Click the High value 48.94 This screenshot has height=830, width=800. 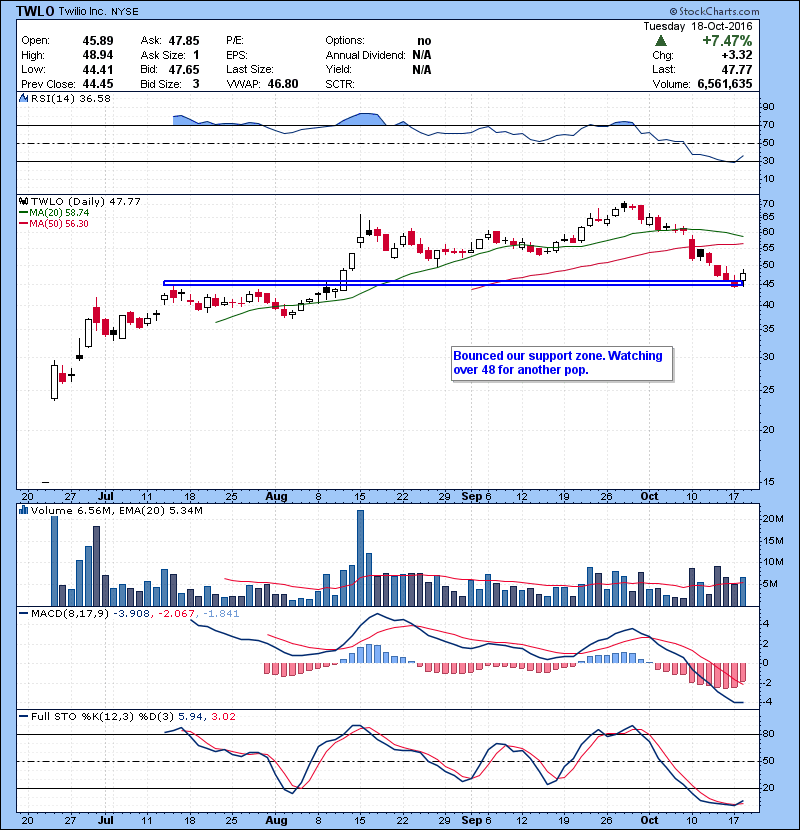point(98,55)
